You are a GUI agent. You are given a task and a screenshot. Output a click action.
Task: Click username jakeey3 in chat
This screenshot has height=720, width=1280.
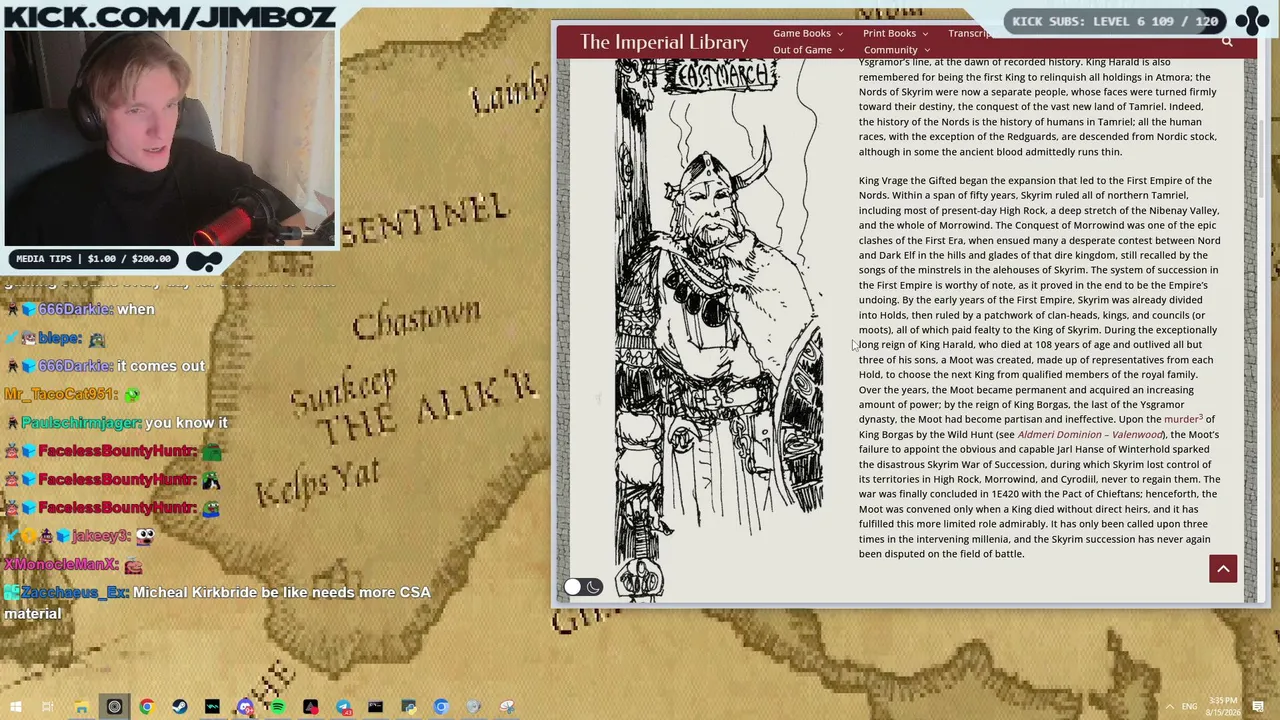[x=100, y=537]
